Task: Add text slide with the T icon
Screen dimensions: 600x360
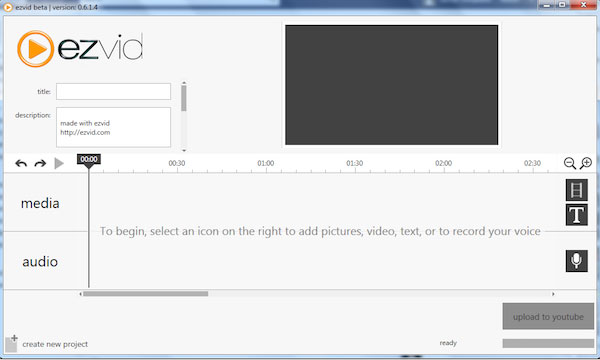Action: (x=577, y=215)
